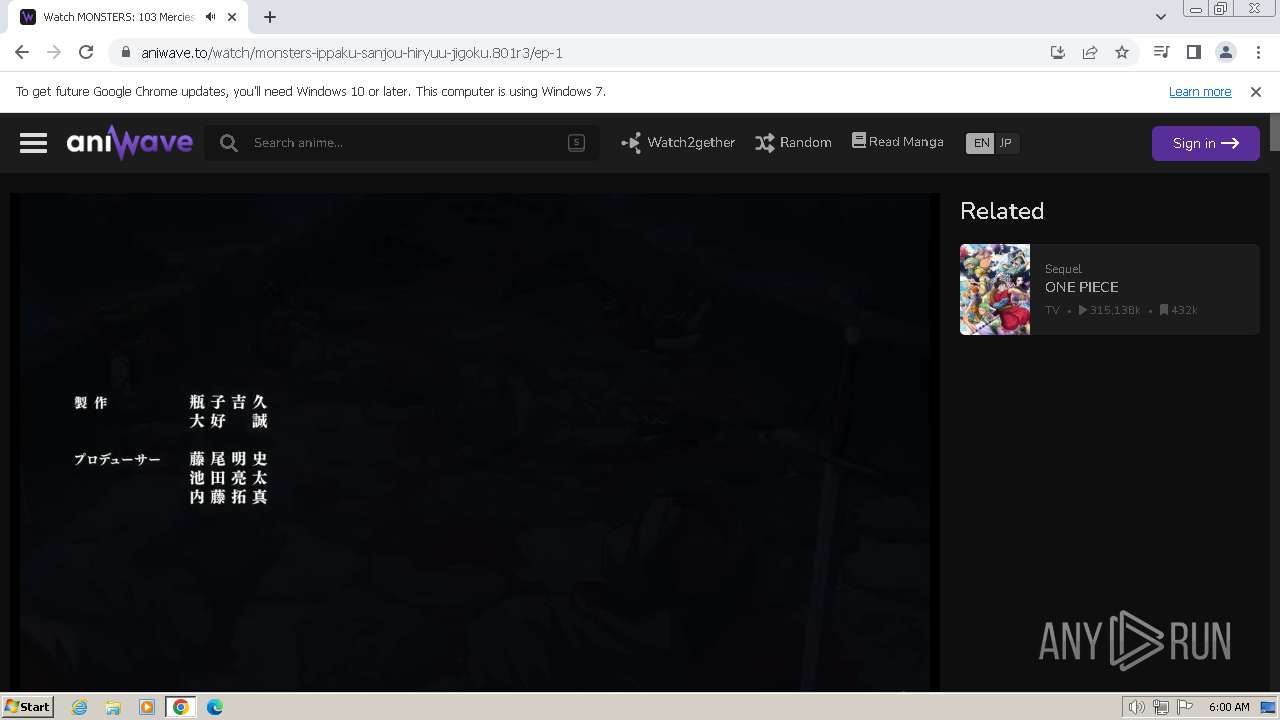Go forward to next page
Screen dimensions: 1280x720
click(x=54, y=52)
